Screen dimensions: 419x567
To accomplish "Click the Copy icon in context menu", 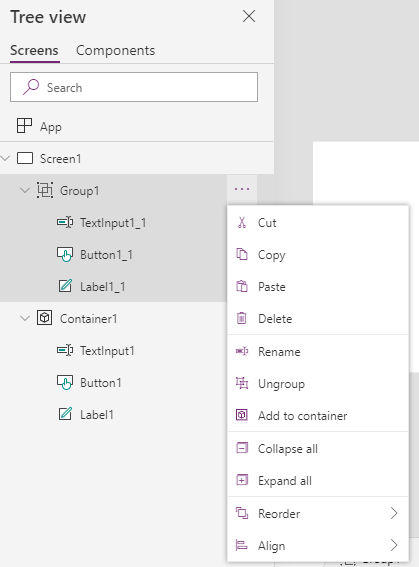I will pos(242,254).
